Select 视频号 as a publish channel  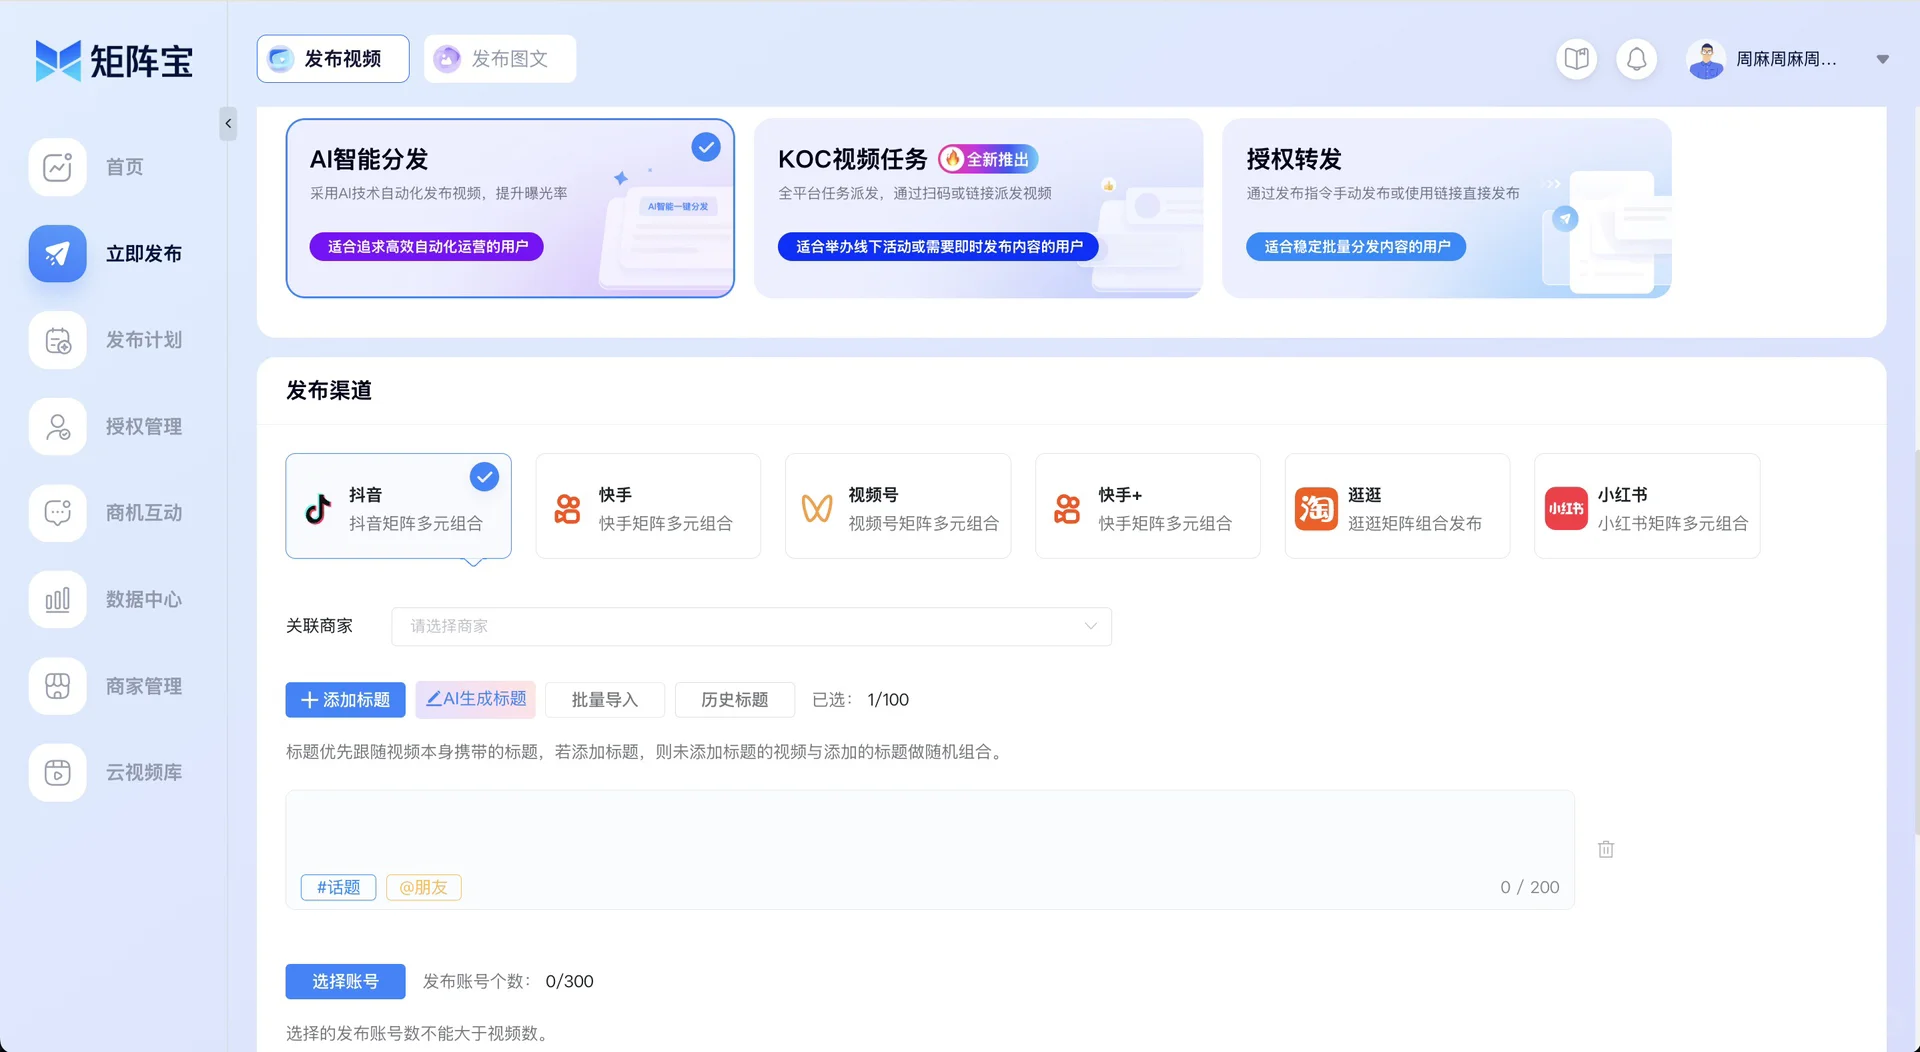[x=898, y=506]
